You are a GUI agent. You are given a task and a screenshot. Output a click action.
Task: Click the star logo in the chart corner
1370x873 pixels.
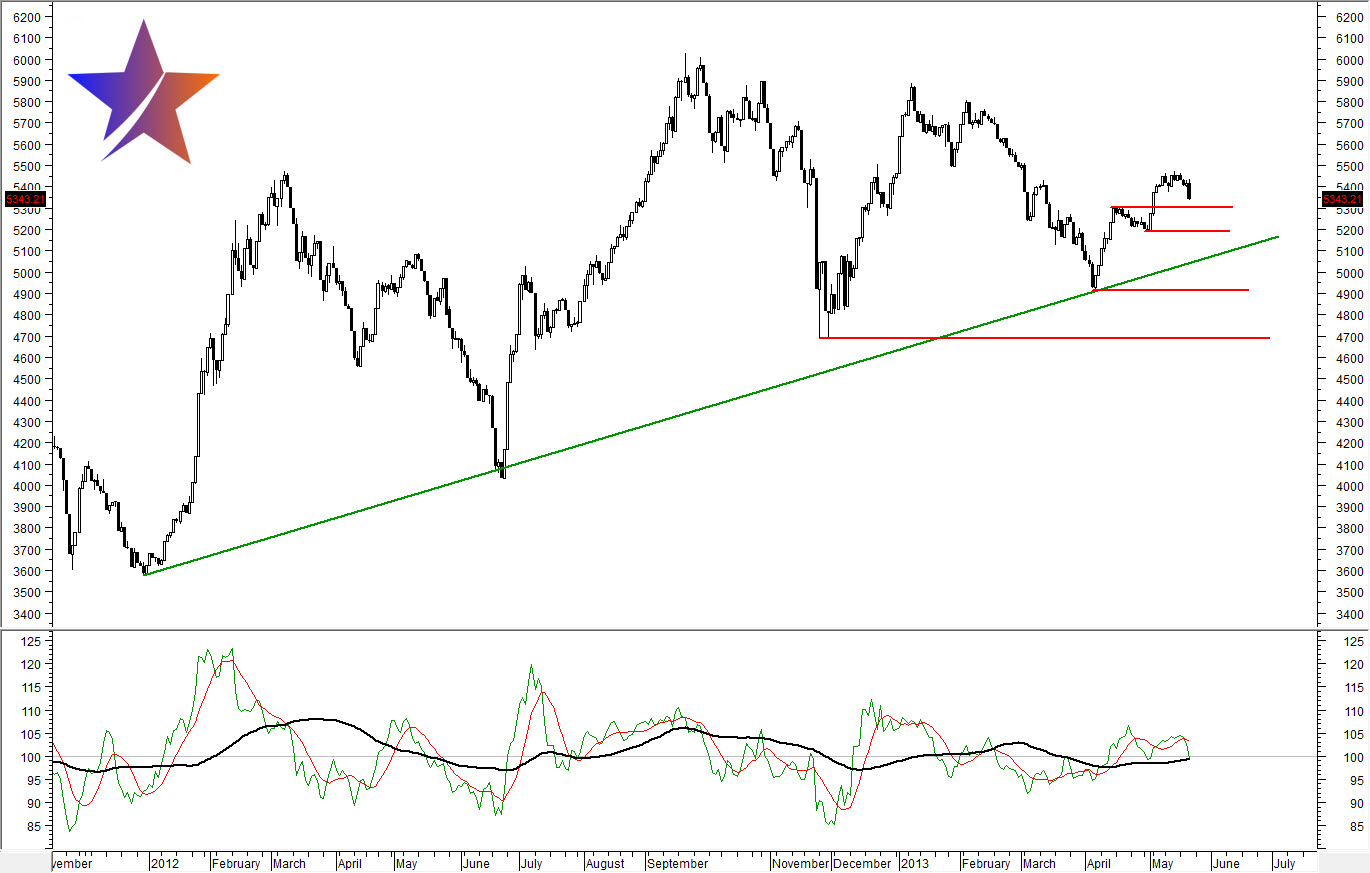point(144,91)
